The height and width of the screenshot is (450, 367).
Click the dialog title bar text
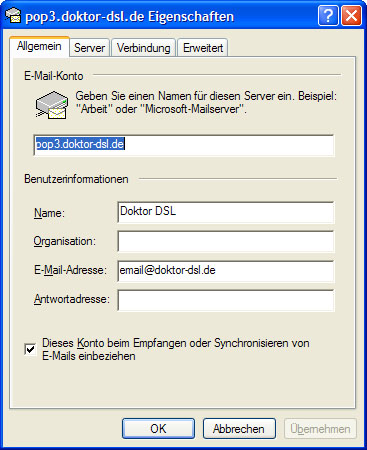130,17
